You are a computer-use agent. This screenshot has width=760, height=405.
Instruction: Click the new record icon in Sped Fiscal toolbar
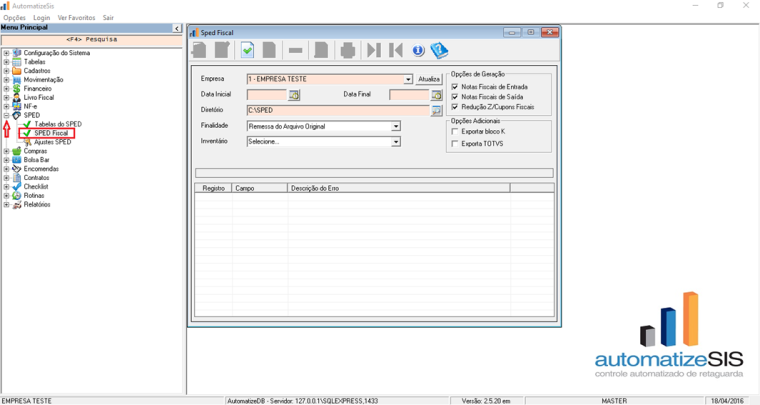pos(199,50)
